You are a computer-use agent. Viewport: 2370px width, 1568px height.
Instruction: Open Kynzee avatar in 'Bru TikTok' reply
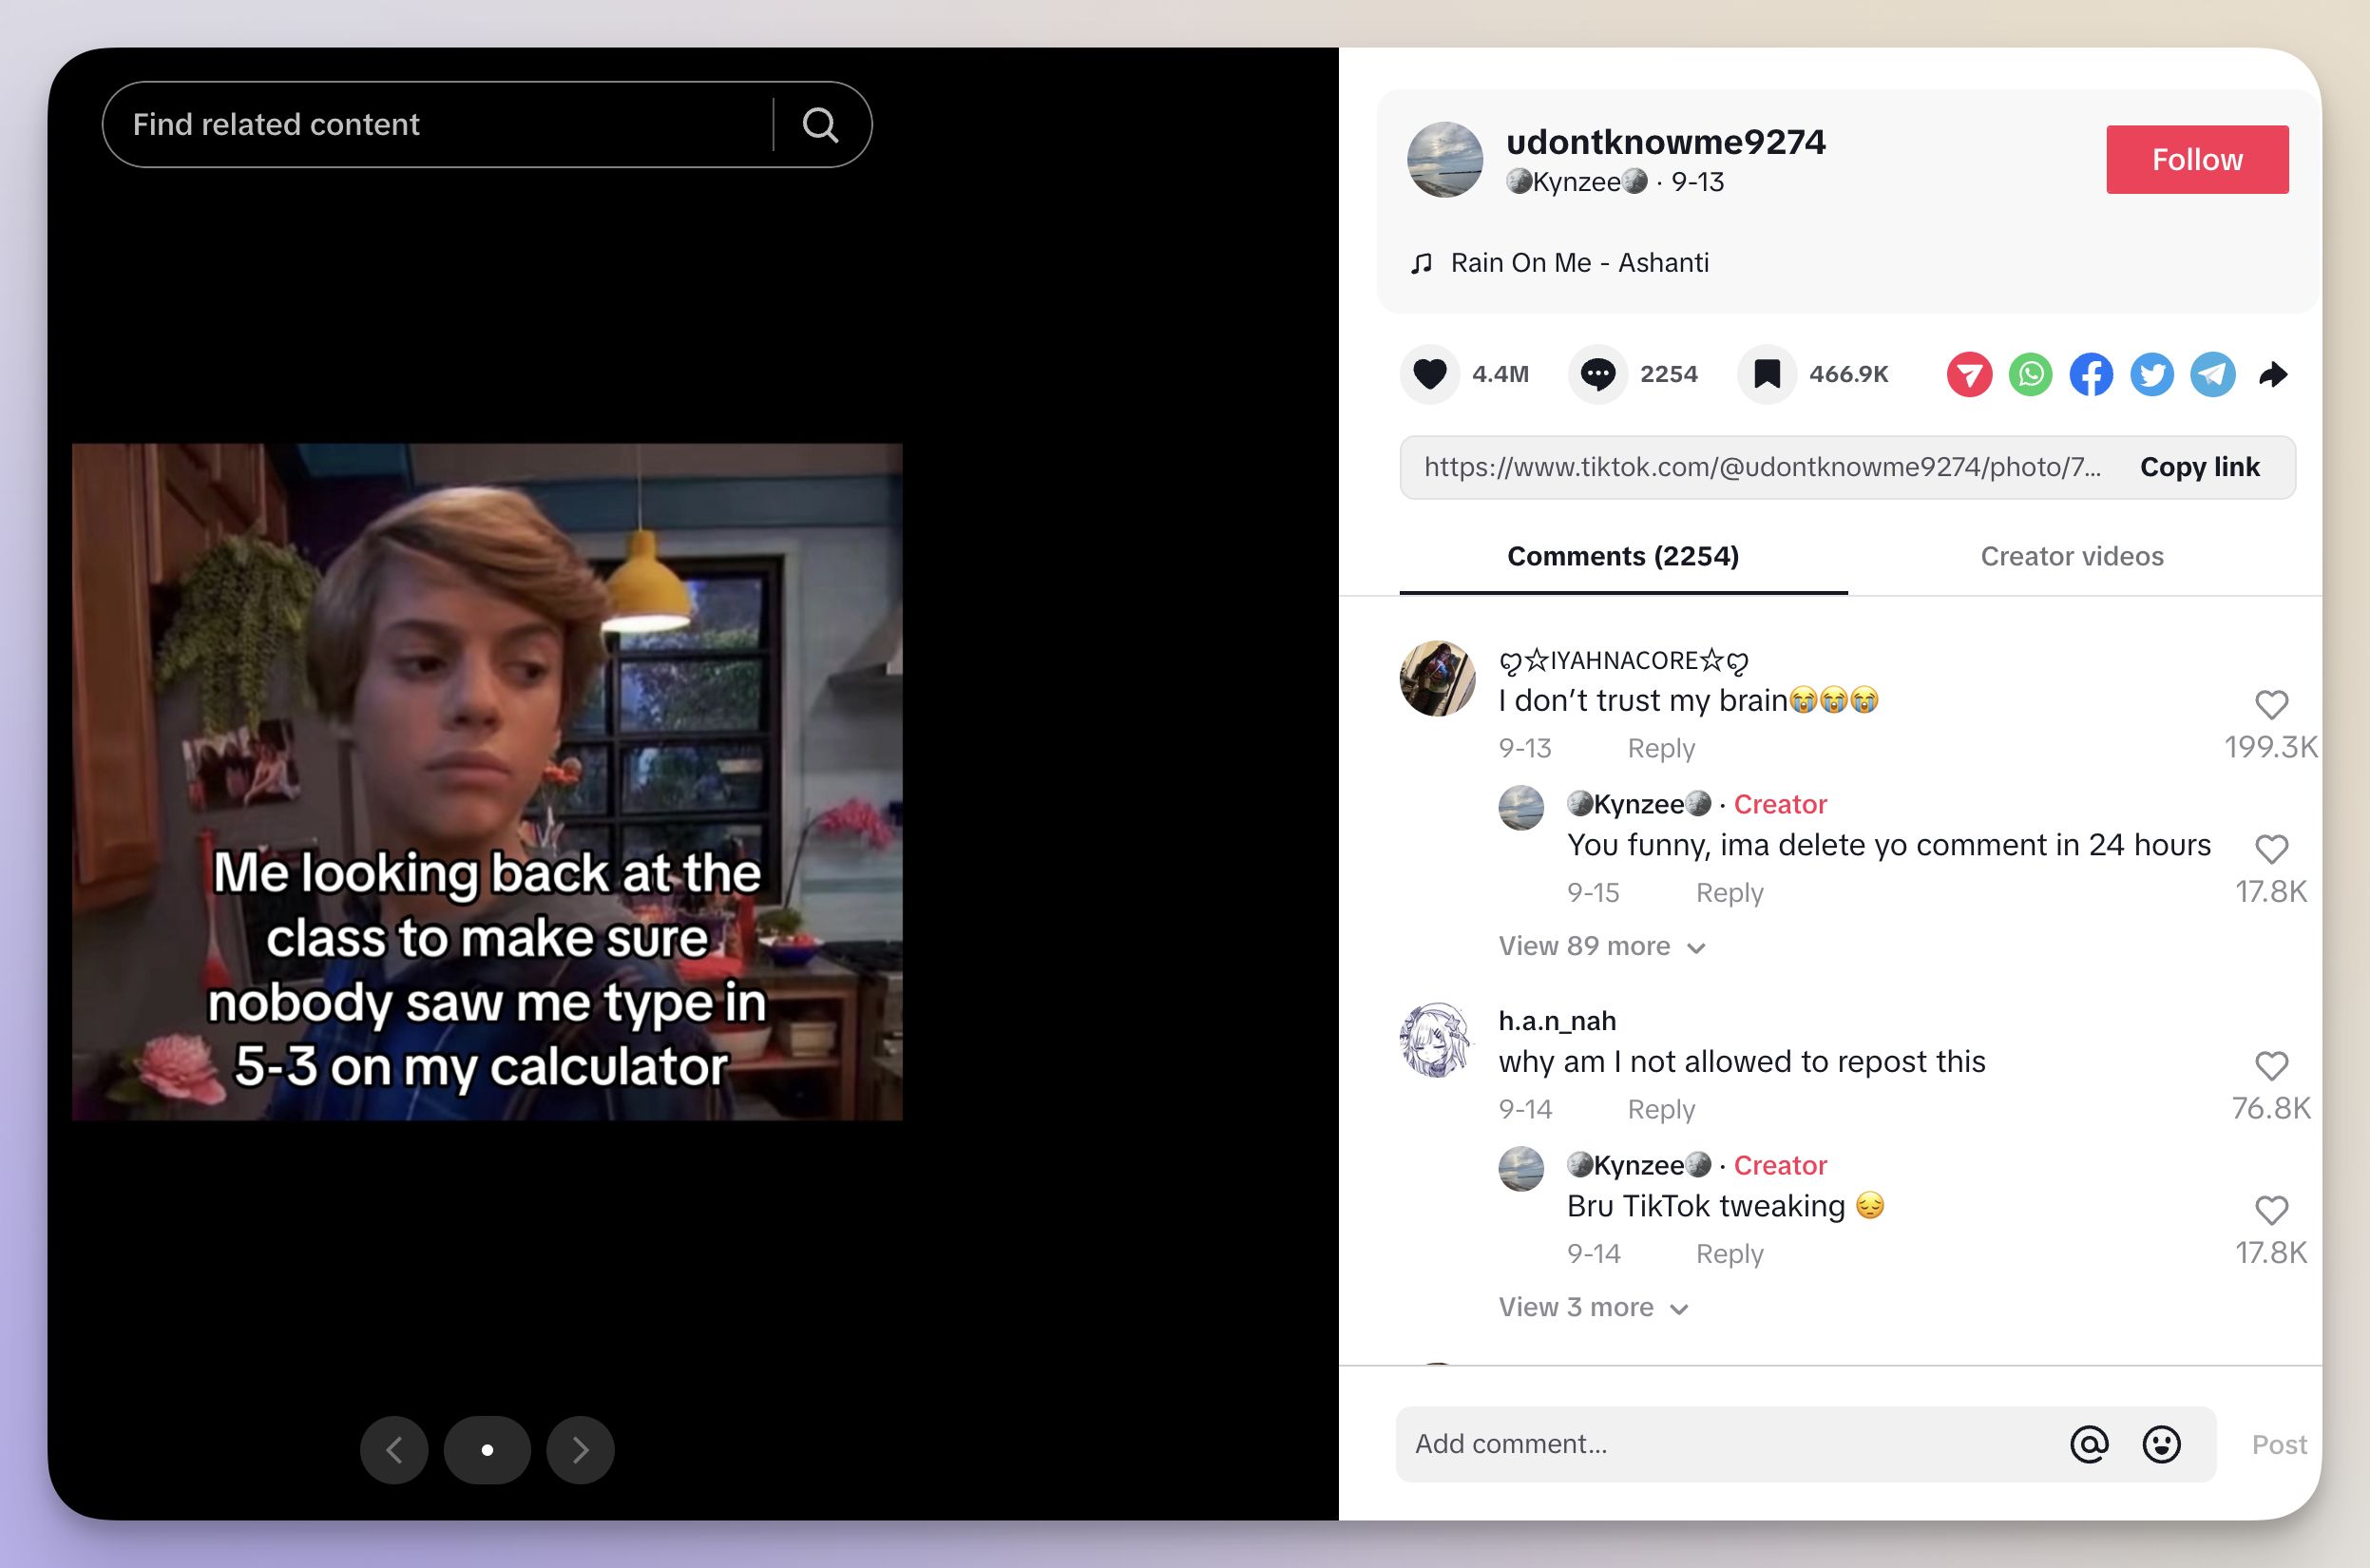(x=1520, y=1169)
